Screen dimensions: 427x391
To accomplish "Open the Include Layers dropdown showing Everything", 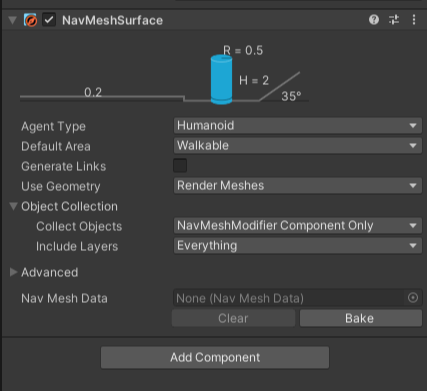I will tap(298, 246).
